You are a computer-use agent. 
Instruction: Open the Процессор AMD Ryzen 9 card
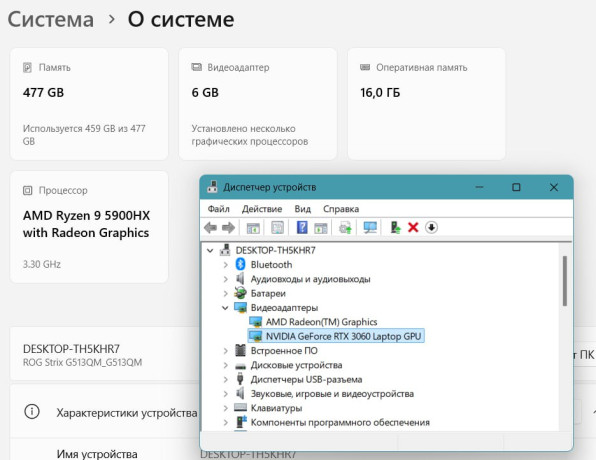pos(89,227)
